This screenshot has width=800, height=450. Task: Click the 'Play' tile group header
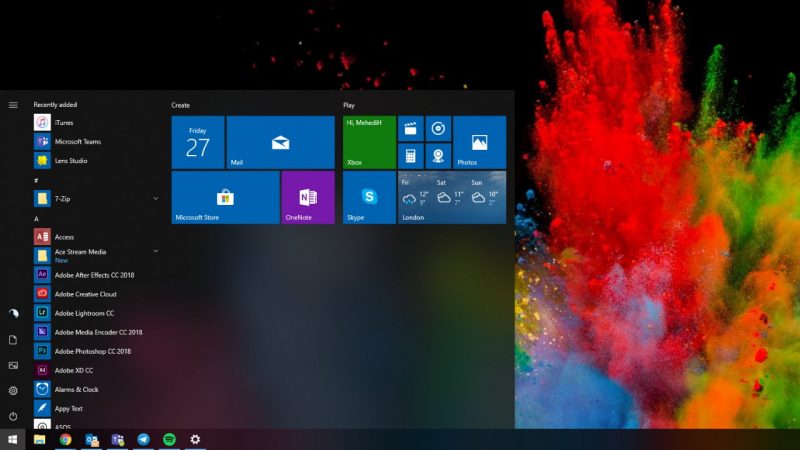(349, 105)
